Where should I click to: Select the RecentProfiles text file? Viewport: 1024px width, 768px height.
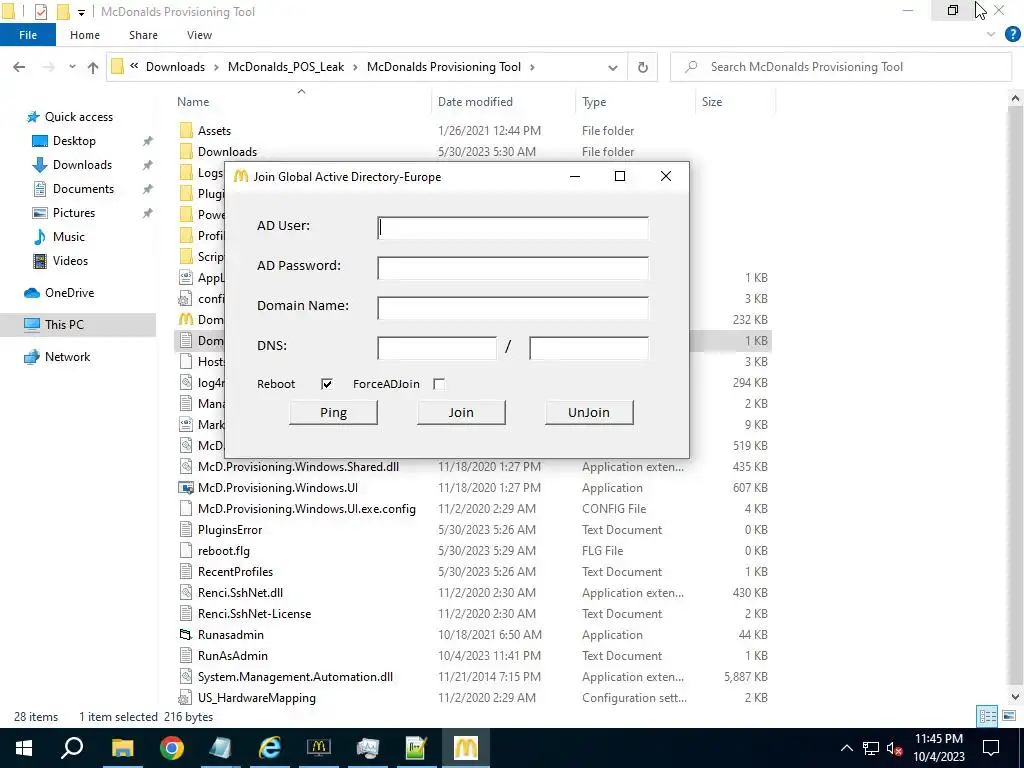(x=235, y=571)
